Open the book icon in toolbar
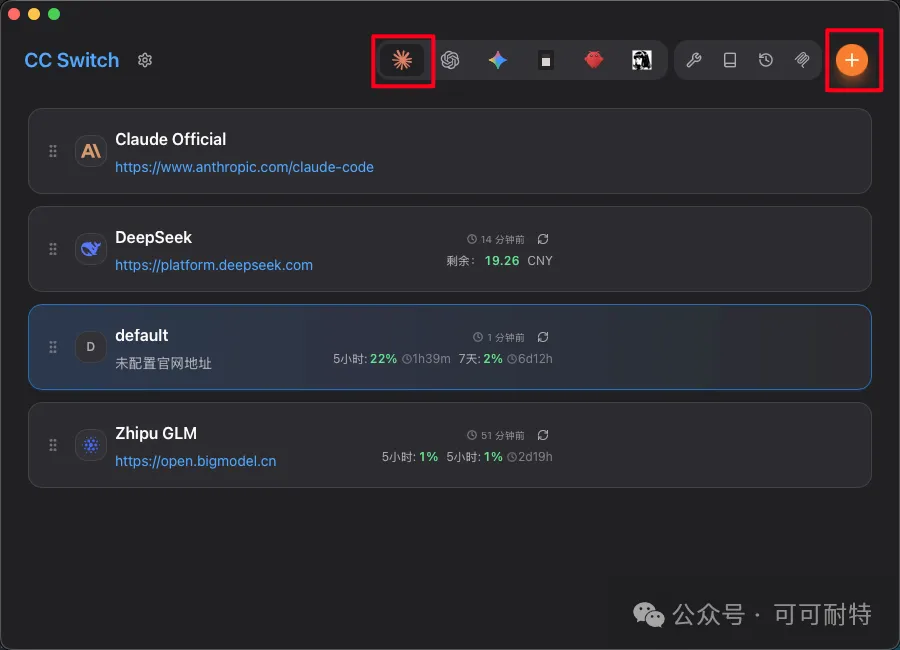900x650 pixels. pyautogui.click(x=730, y=60)
